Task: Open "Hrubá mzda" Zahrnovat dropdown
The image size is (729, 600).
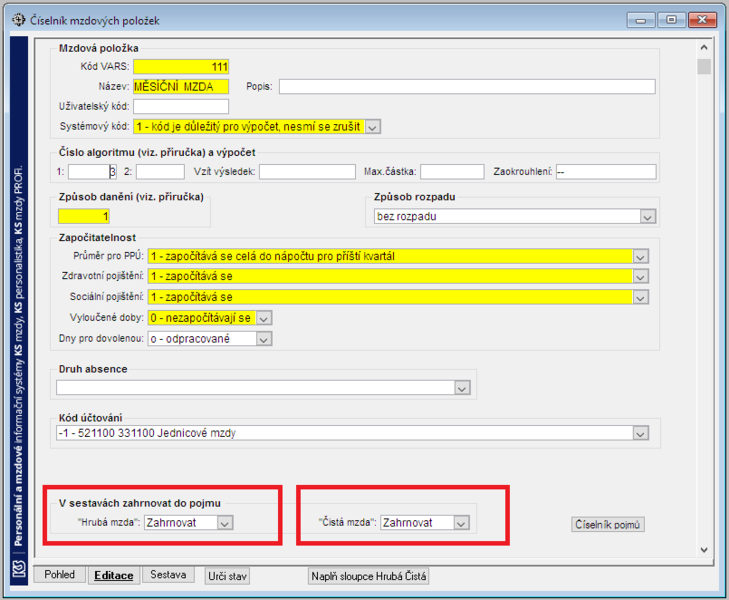Action: tap(225, 523)
